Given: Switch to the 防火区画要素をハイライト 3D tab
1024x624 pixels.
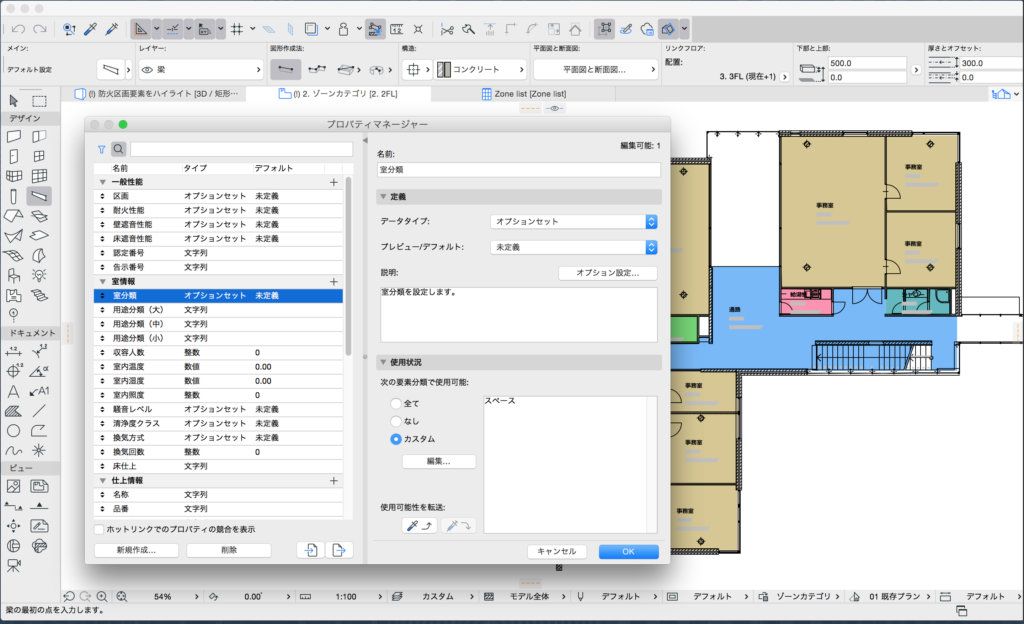Looking at the screenshot, I should (x=157, y=94).
